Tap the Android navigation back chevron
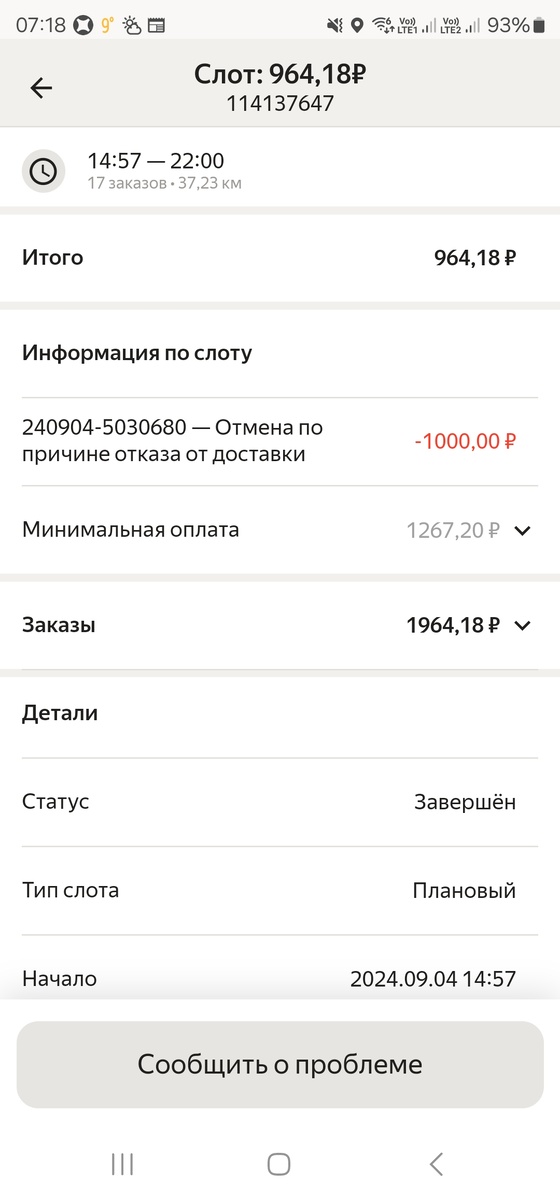Screen dimensions: 560x1200 point(436,1163)
